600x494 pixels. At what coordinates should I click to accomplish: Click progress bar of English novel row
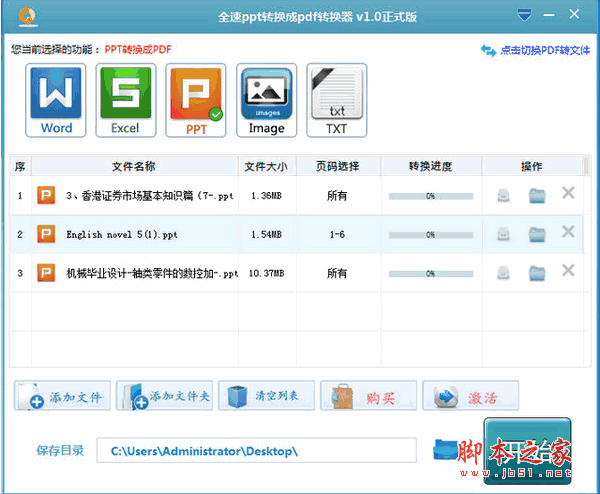(431, 235)
